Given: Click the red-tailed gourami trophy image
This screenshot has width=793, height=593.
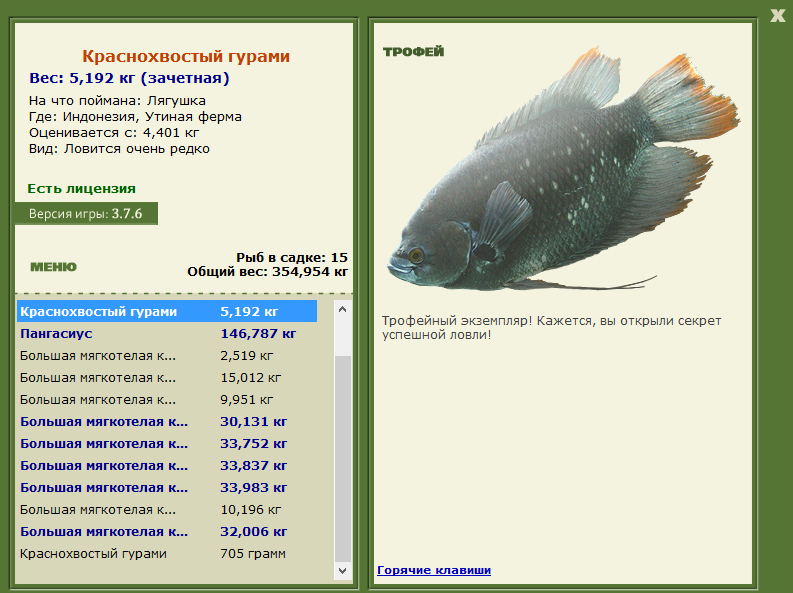Looking at the screenshot, I should 564,170.
